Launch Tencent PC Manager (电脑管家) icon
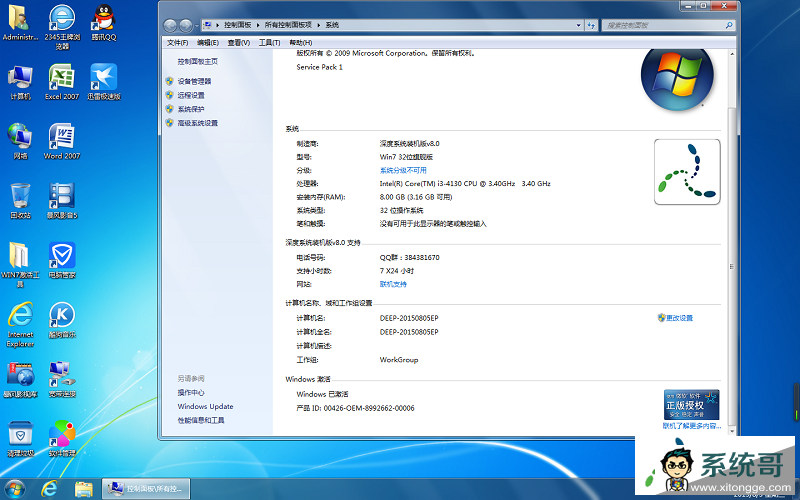The height and width of the screenshot is (500, 800). [62, 261]
